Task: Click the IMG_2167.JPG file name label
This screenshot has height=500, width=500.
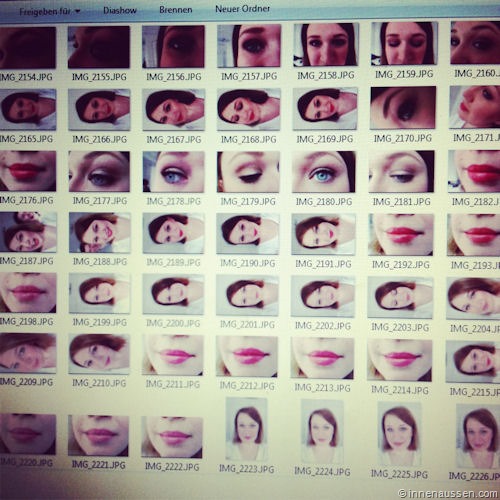Action: 174,139
